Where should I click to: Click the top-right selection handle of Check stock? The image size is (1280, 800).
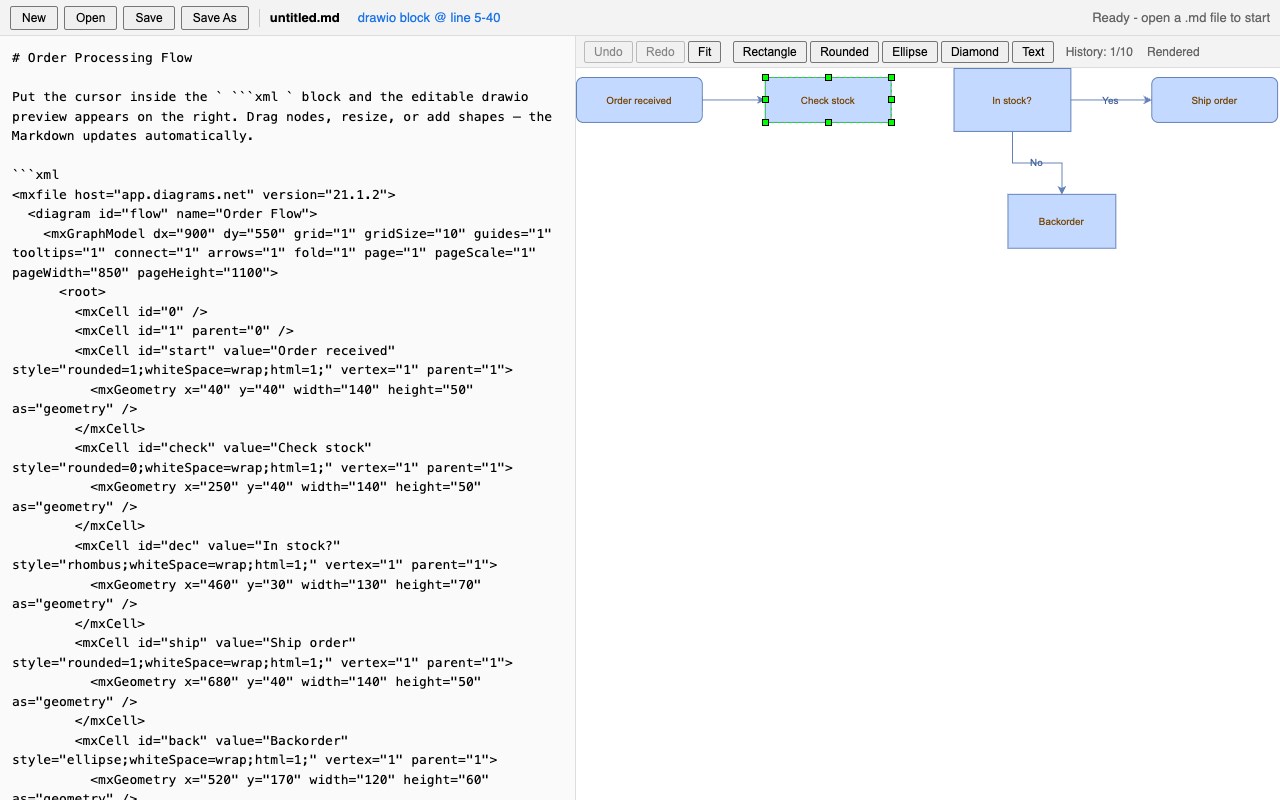[x=891, y=77]
